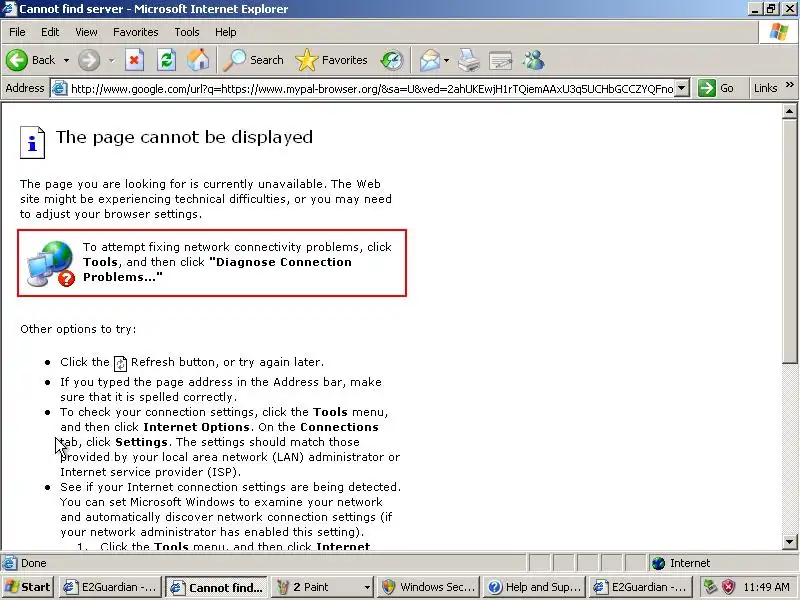800x600 pixels.
Task: Open the Windows Start button
Action: (28, 587)
